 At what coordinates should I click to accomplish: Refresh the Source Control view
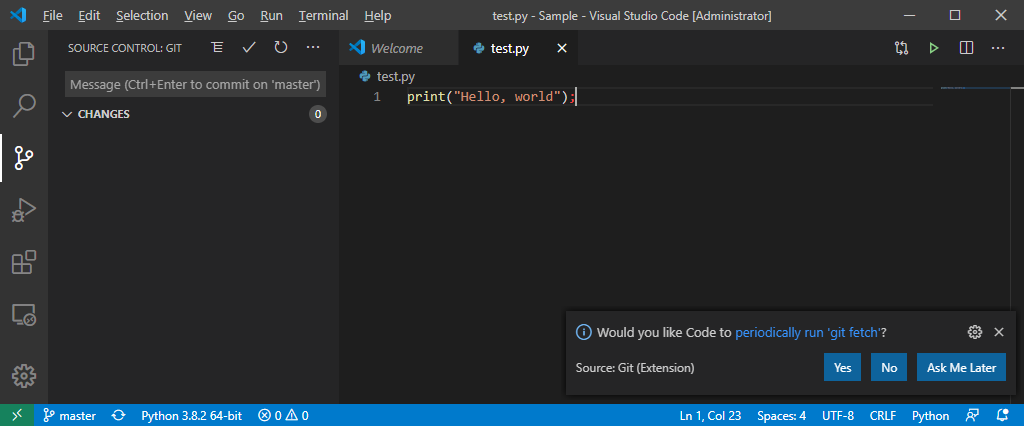pos(281,48)
